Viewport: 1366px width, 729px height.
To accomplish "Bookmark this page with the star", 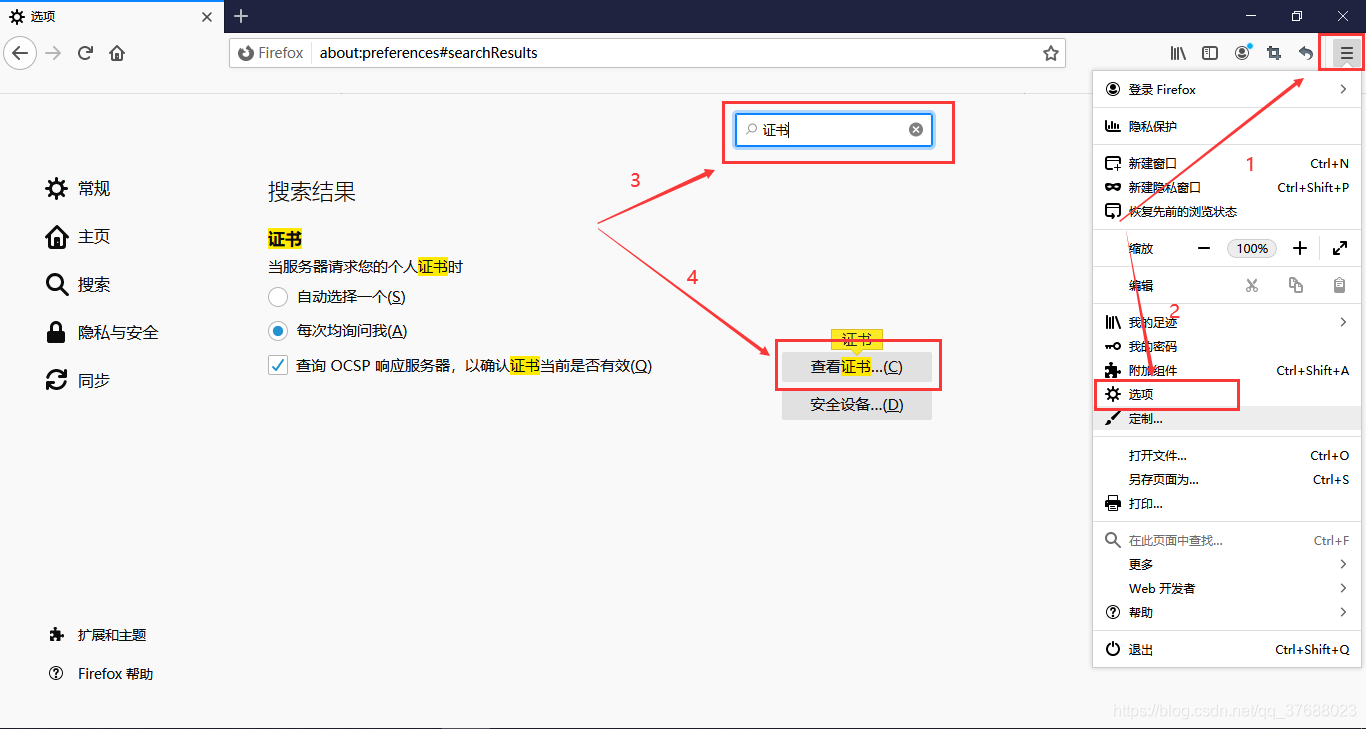I will 1051,53.
